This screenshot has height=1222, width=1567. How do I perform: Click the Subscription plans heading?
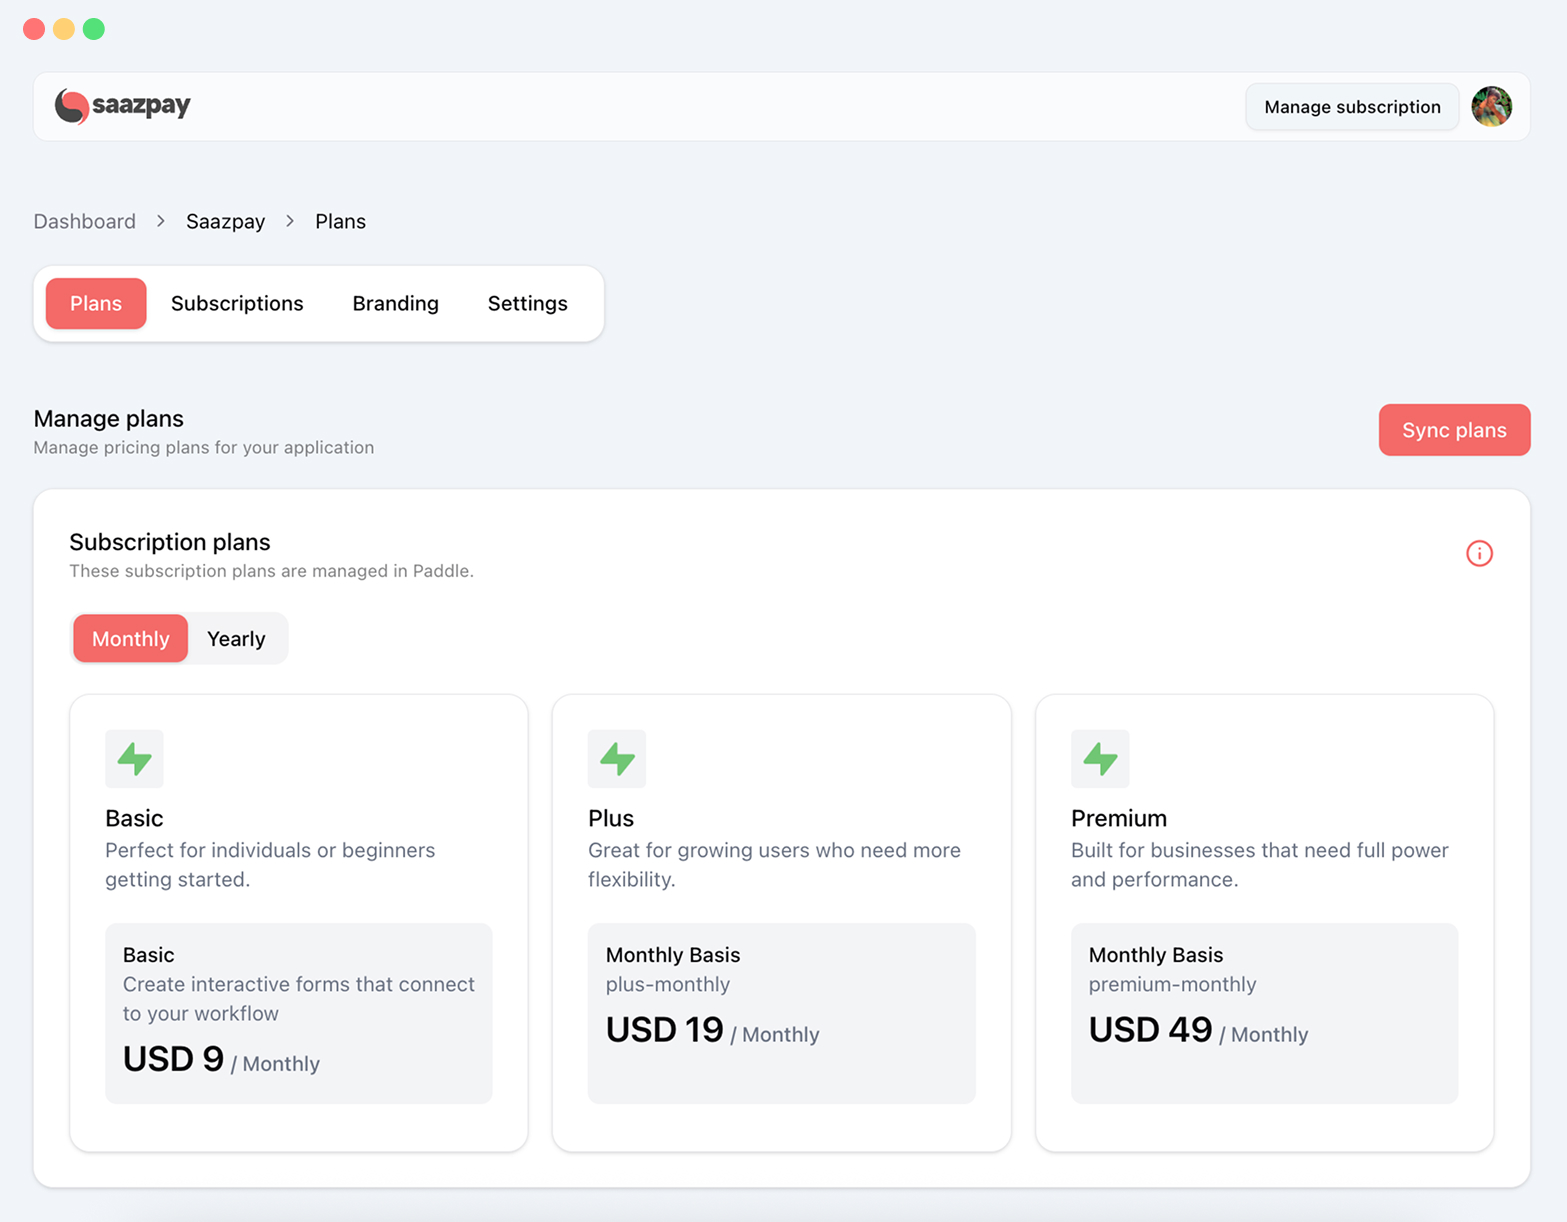(170, 542)
